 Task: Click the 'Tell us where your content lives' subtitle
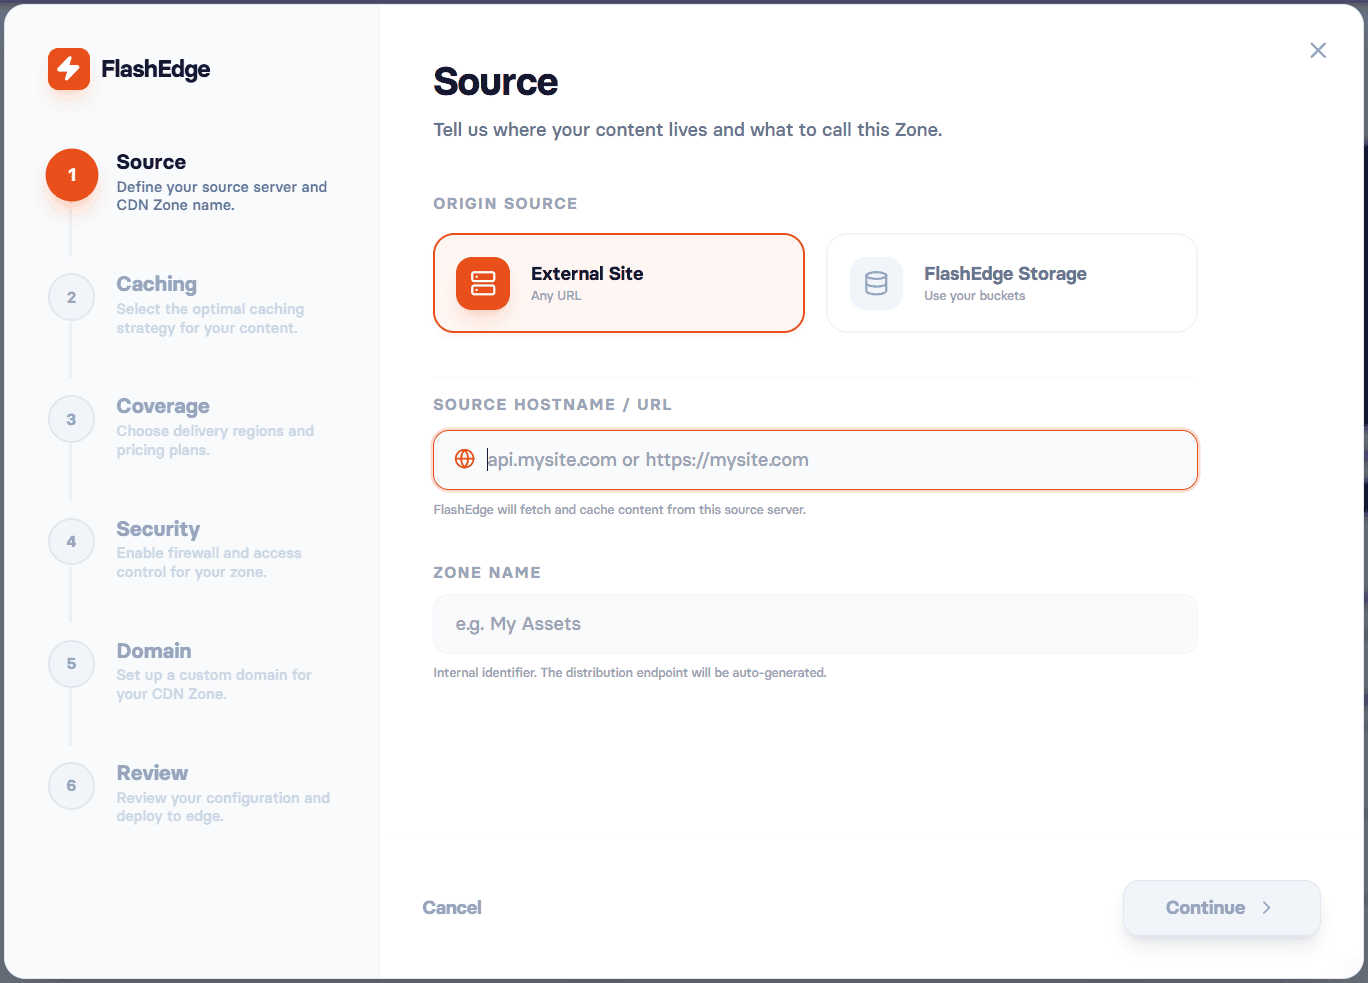click(688, 130)
